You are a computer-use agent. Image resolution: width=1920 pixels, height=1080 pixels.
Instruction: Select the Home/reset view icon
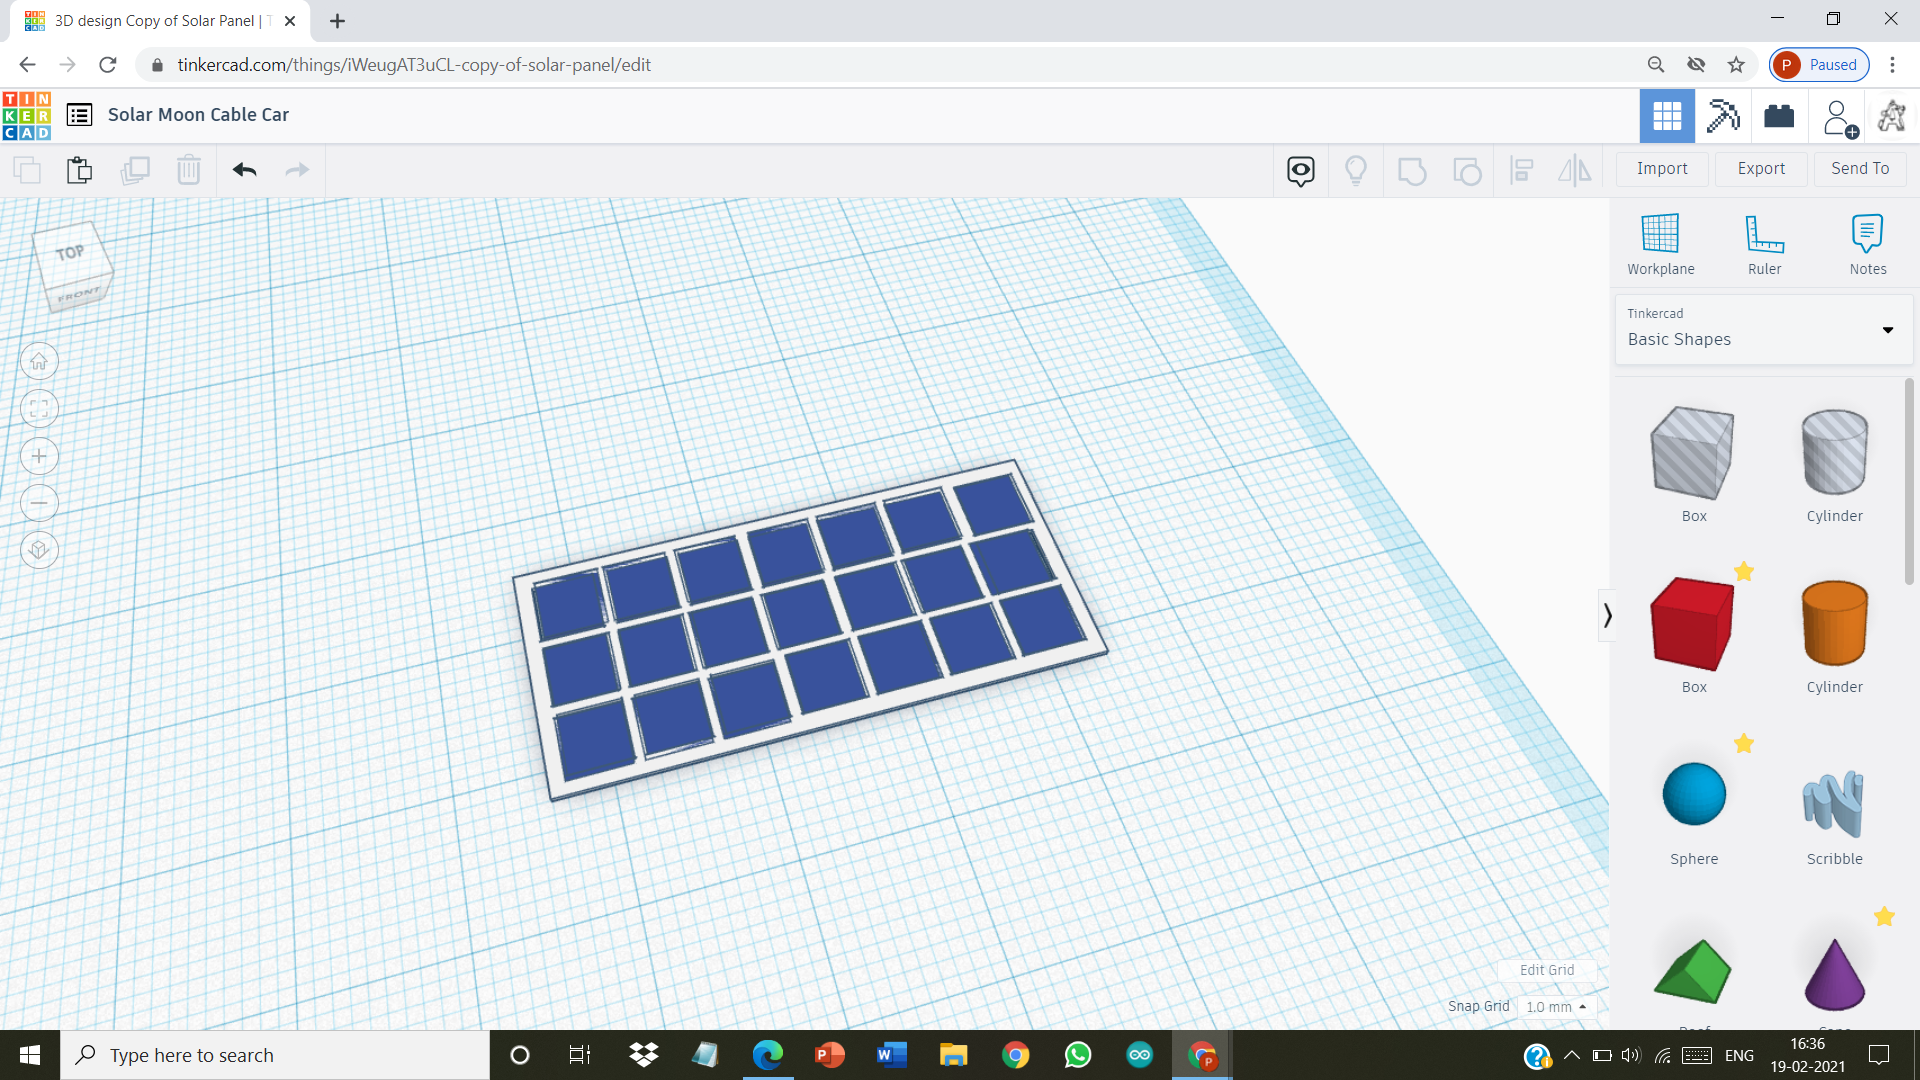[x=38, y=360]
